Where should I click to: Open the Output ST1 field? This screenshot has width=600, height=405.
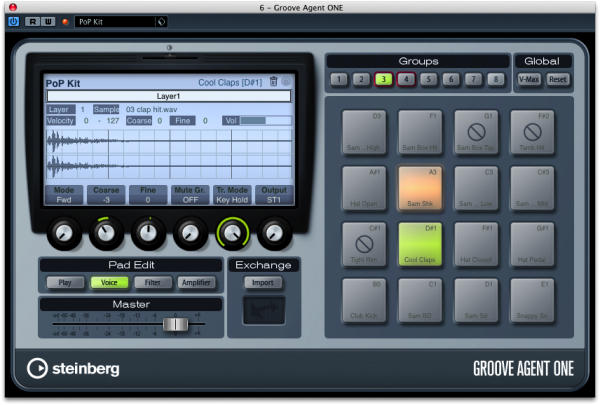coord(274,195)
